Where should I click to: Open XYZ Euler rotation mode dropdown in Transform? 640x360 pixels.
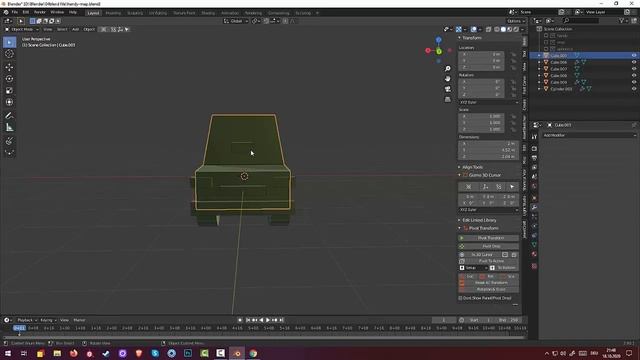(489, 102)
